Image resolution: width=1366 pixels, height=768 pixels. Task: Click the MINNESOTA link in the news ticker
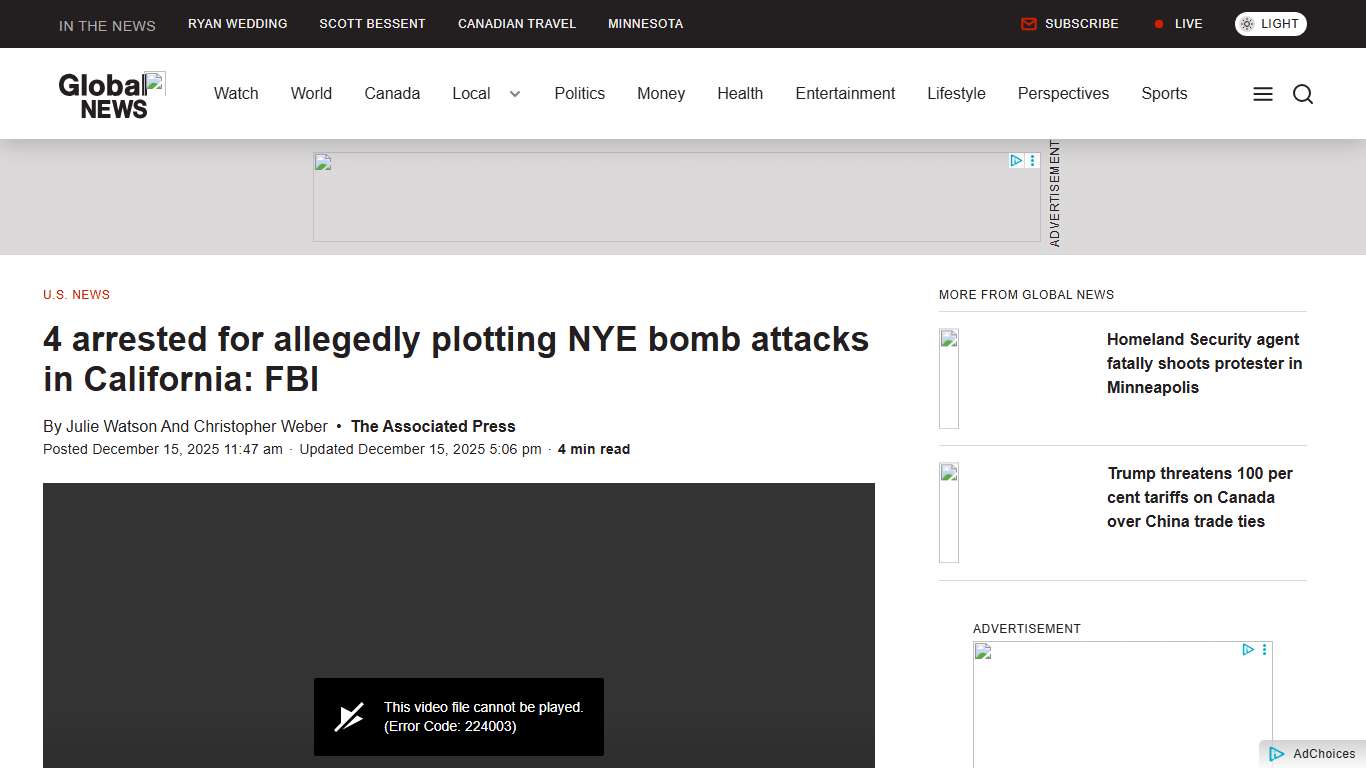pyautogui.click(x=645, y=23)
